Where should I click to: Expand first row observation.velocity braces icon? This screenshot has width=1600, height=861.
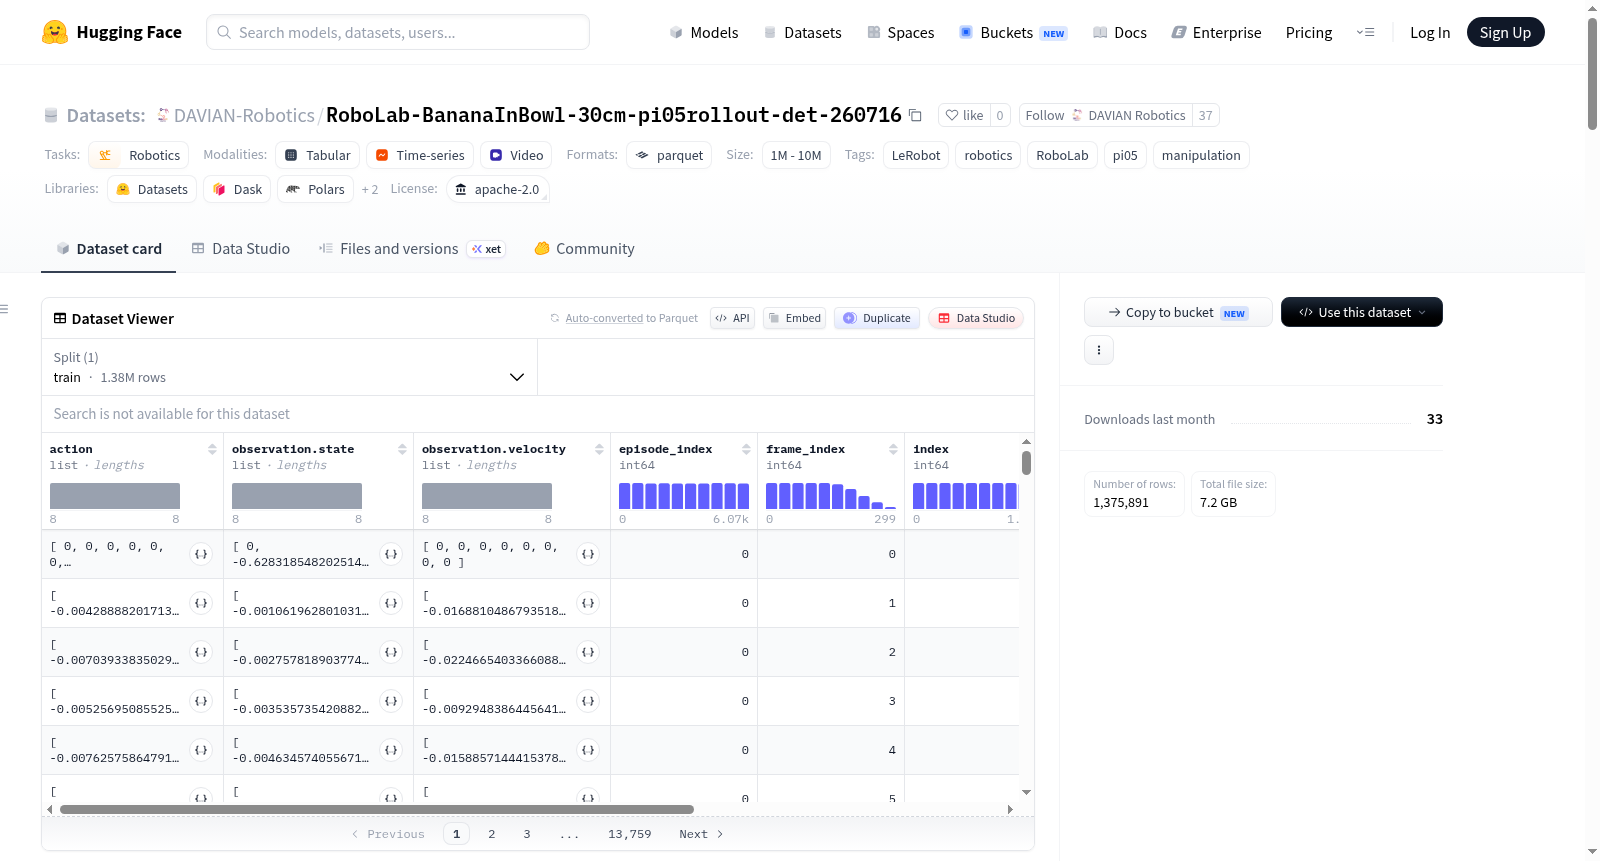[x=588, y=554]
